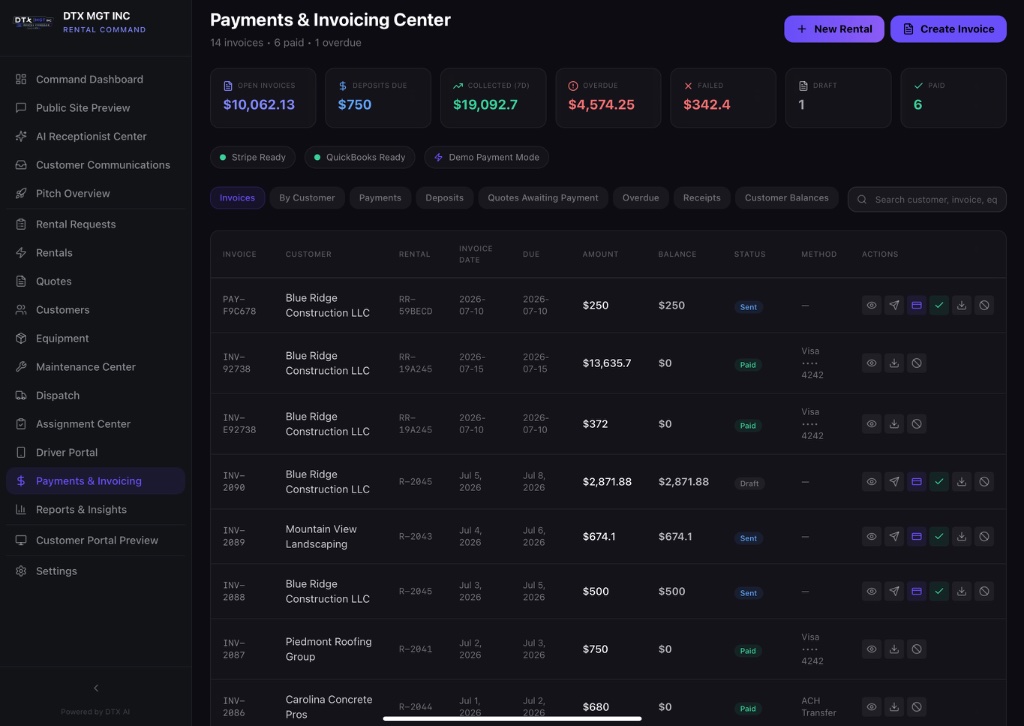Download invoice INV-E92738

894,424
